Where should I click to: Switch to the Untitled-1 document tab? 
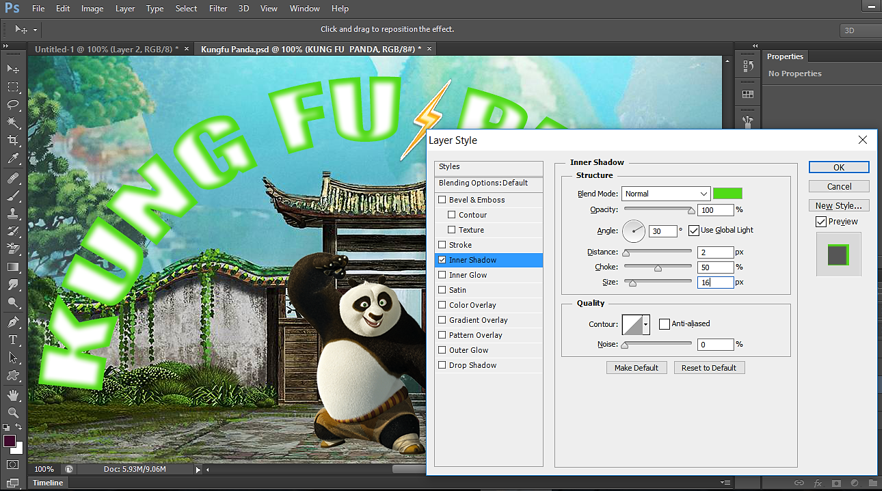click(x=106, y=49)
